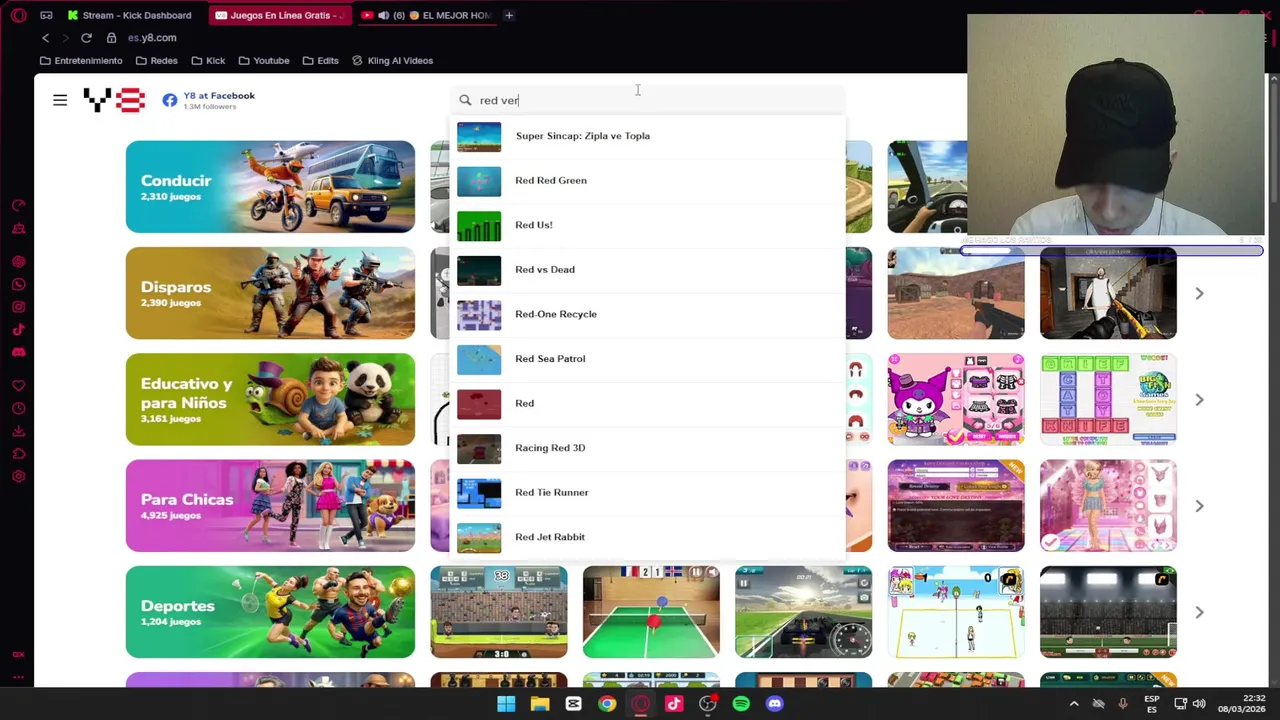1280x720 pixels.
Task: Select 'Red Red Green' search suggestion
Action: click(648, 181)
